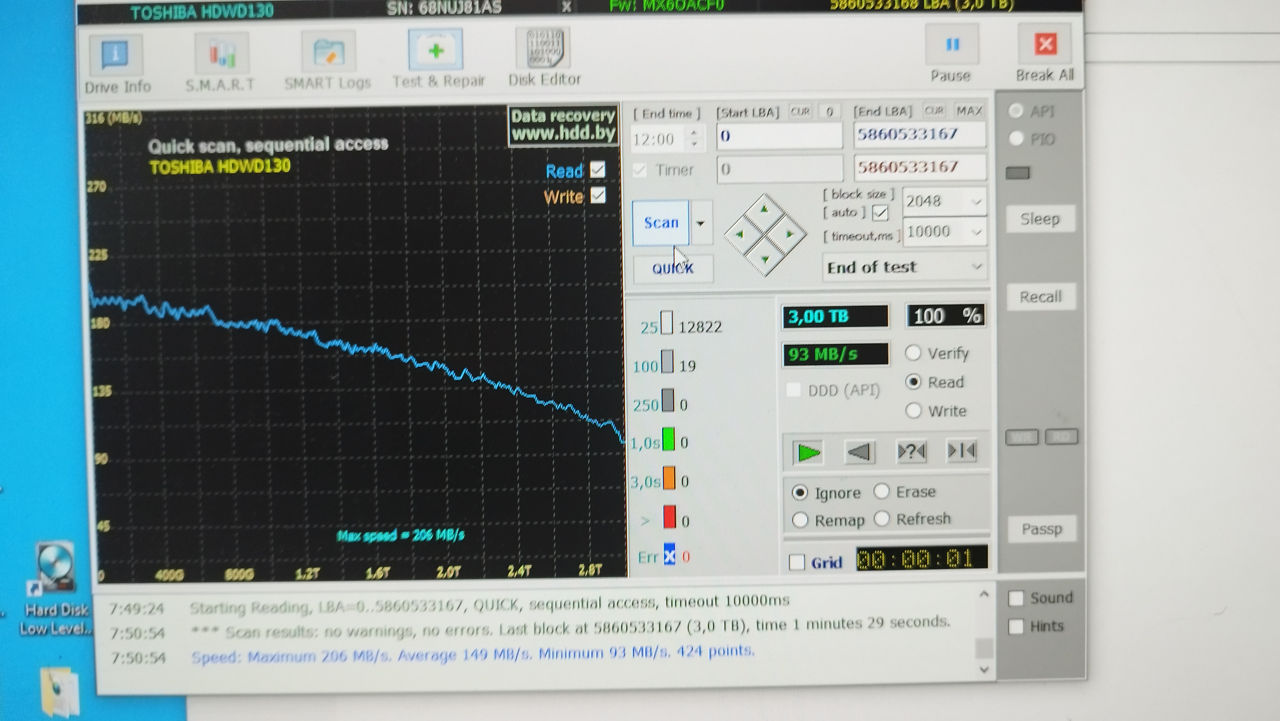
Task: Pause the running scan
Action: pos(951,53)
